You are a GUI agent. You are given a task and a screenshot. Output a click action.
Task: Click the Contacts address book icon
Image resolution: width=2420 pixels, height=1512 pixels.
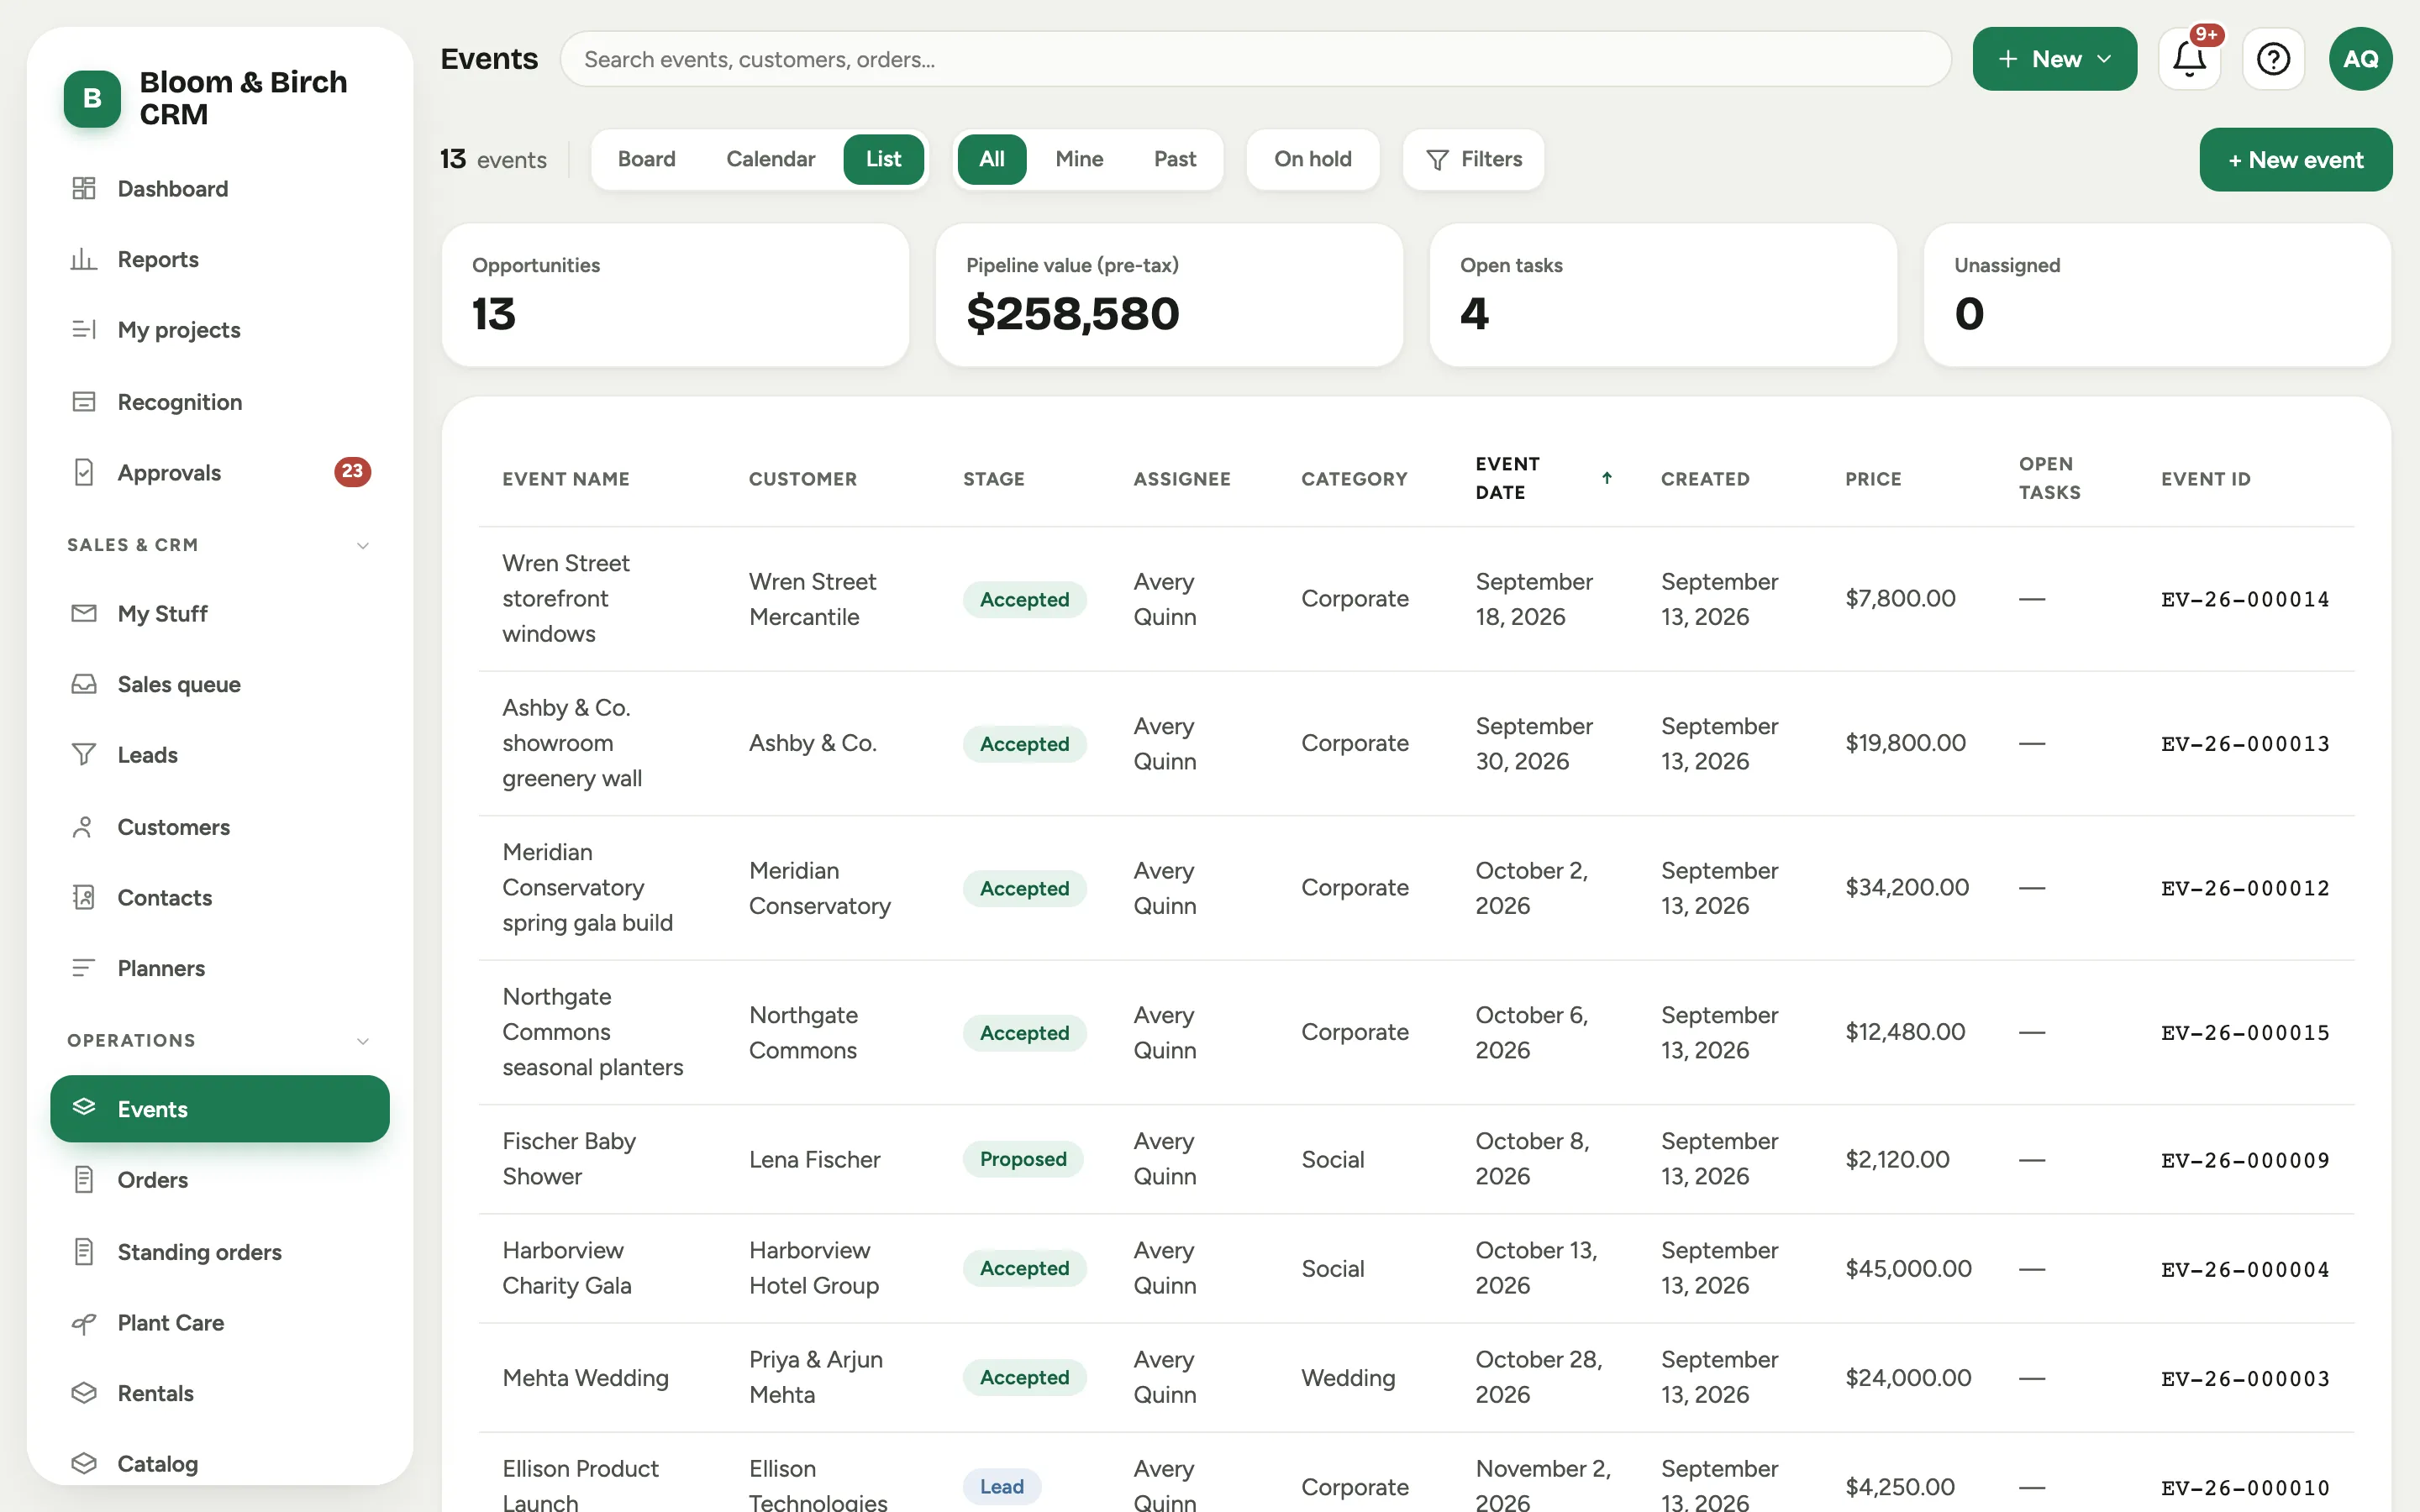coord(84,897)
